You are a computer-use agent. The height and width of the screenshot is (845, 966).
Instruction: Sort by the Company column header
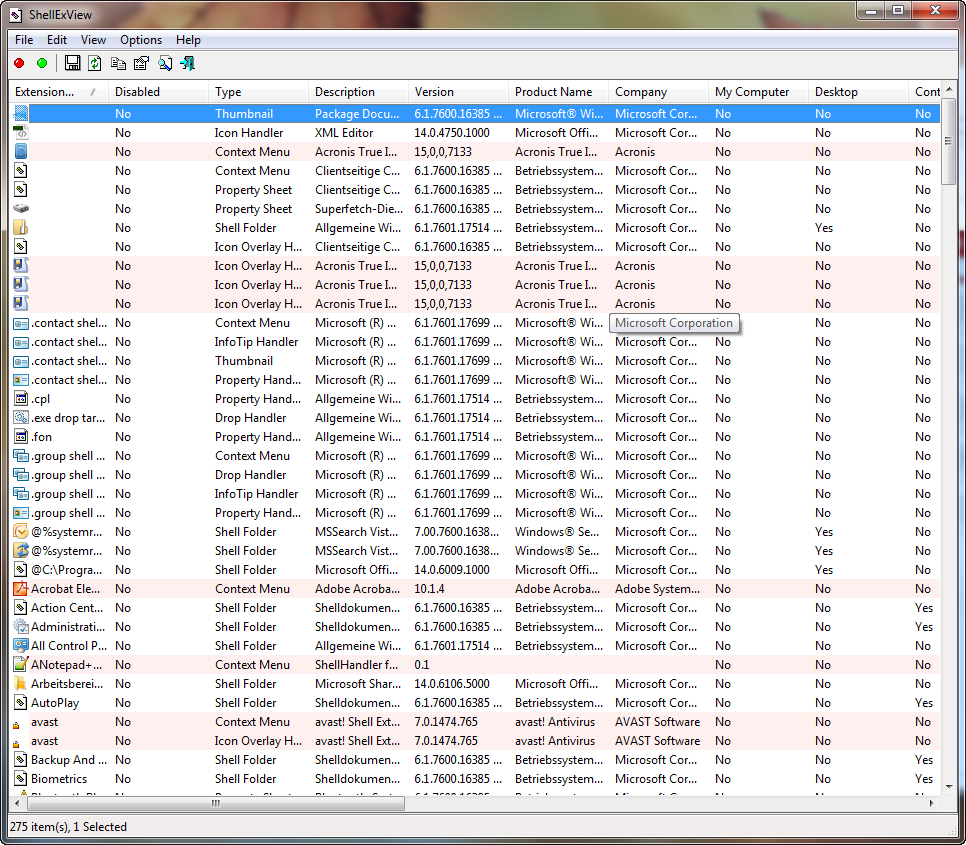pyautogui.click(x=658, y=92)
